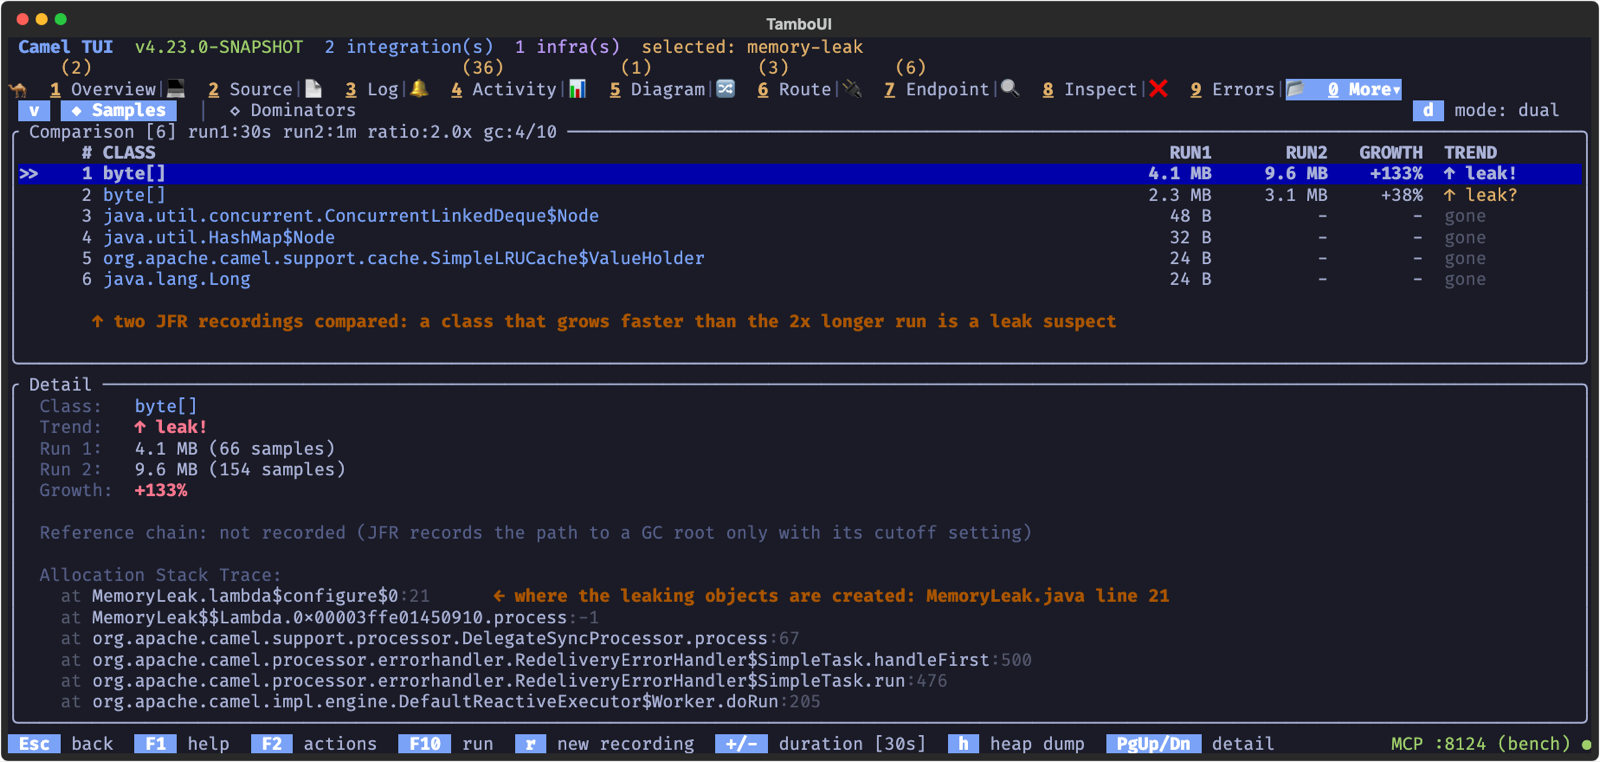Click the magnifier icon beside Inspect
The image size is (1600, 762).
tap(1010, 89)
